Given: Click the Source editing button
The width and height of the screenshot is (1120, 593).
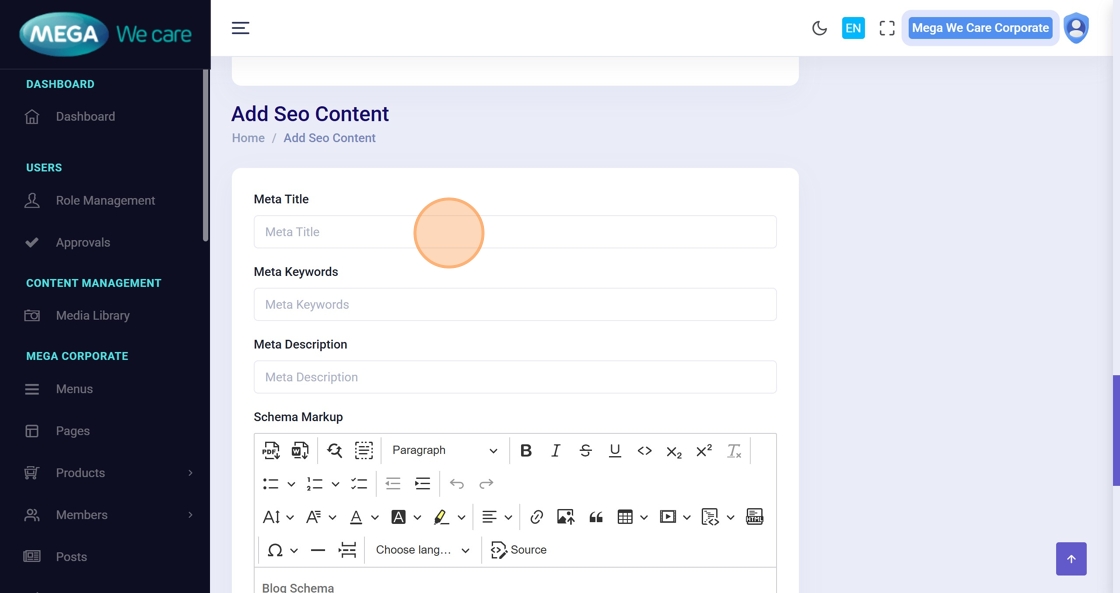Looking at the screenshot, I should [x=519, y=550].
